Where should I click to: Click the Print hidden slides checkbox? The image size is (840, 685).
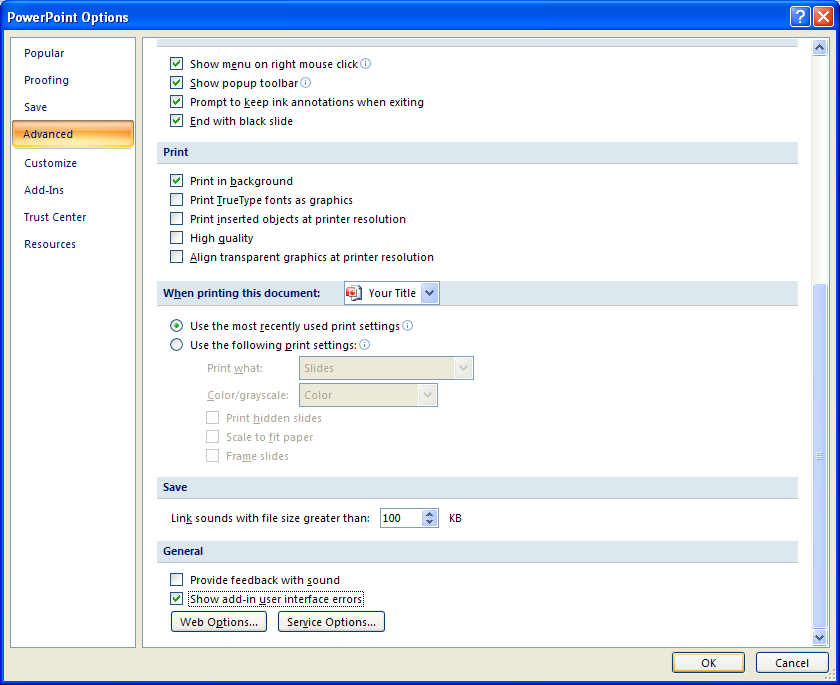pyautogui.click(x=213, y=418)
